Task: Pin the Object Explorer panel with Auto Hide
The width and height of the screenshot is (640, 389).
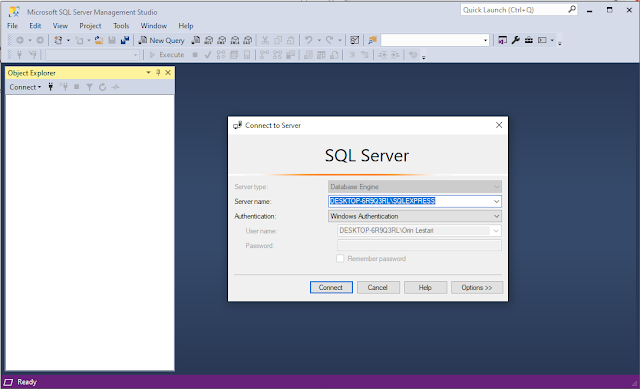Action: [x=158, y=73]
